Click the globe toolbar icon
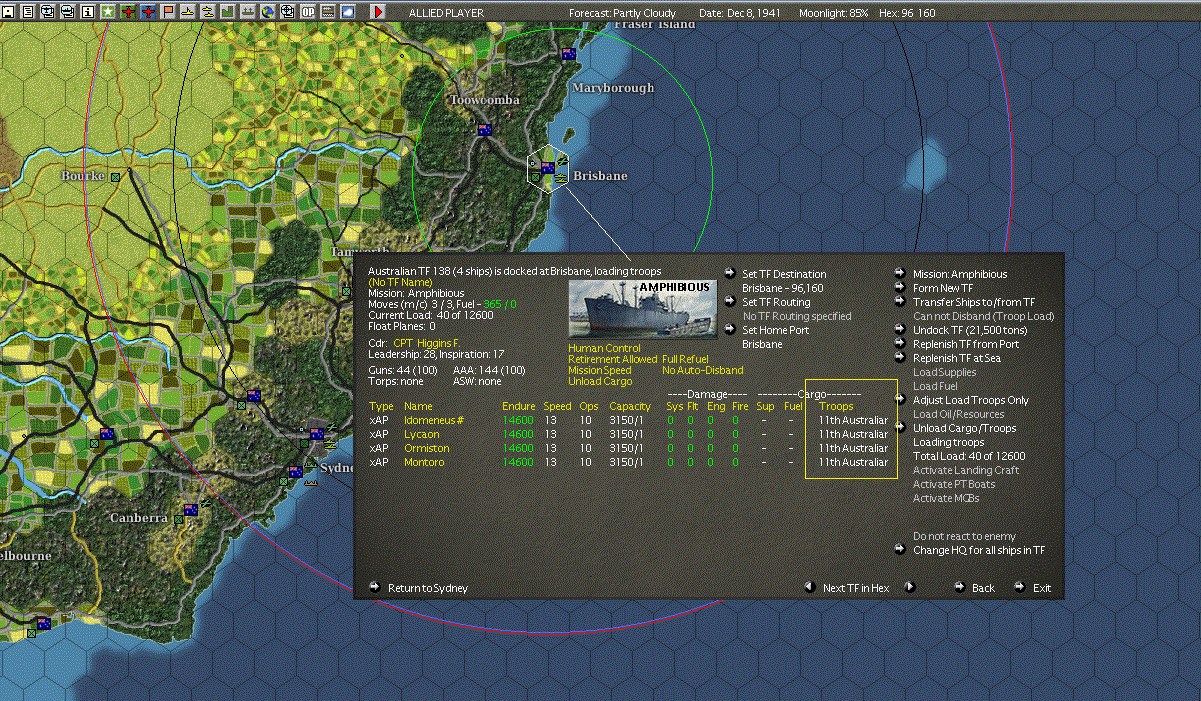1201x701 pixels. click(x=268, y=12)
